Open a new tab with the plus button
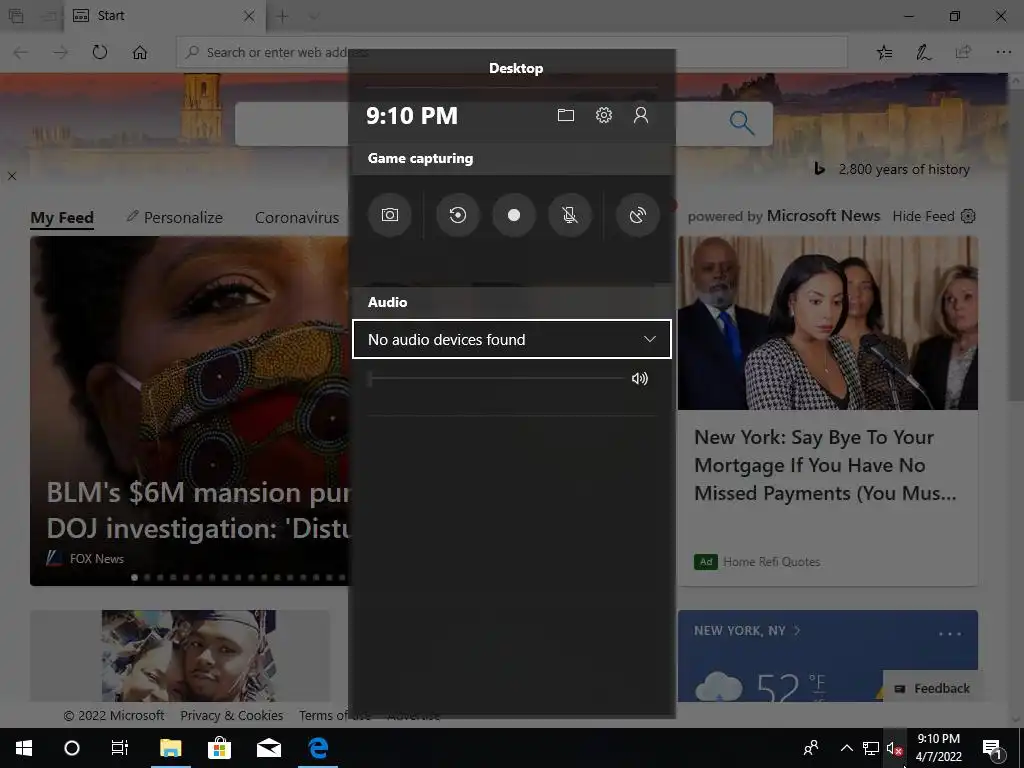1024x768 pixels. coord(282,16)
